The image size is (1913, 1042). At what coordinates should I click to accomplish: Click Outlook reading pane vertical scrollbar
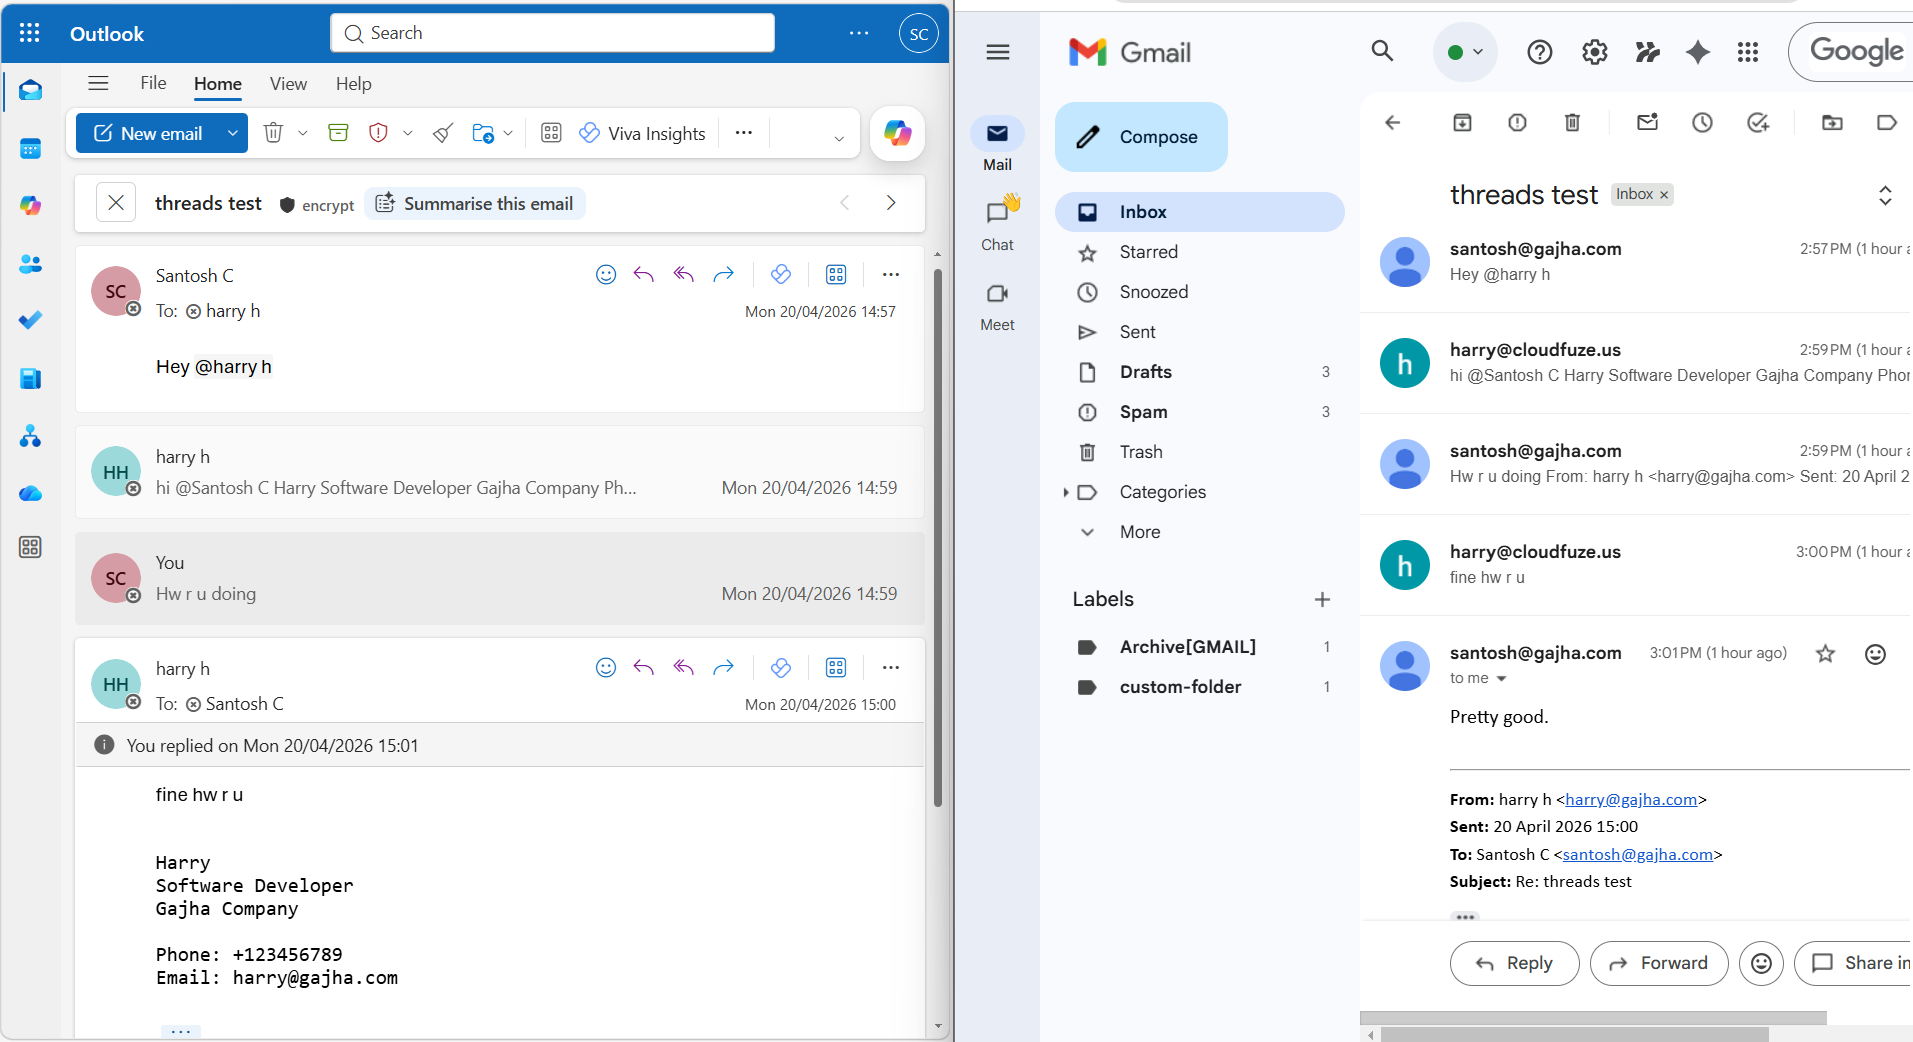point(938,537)
